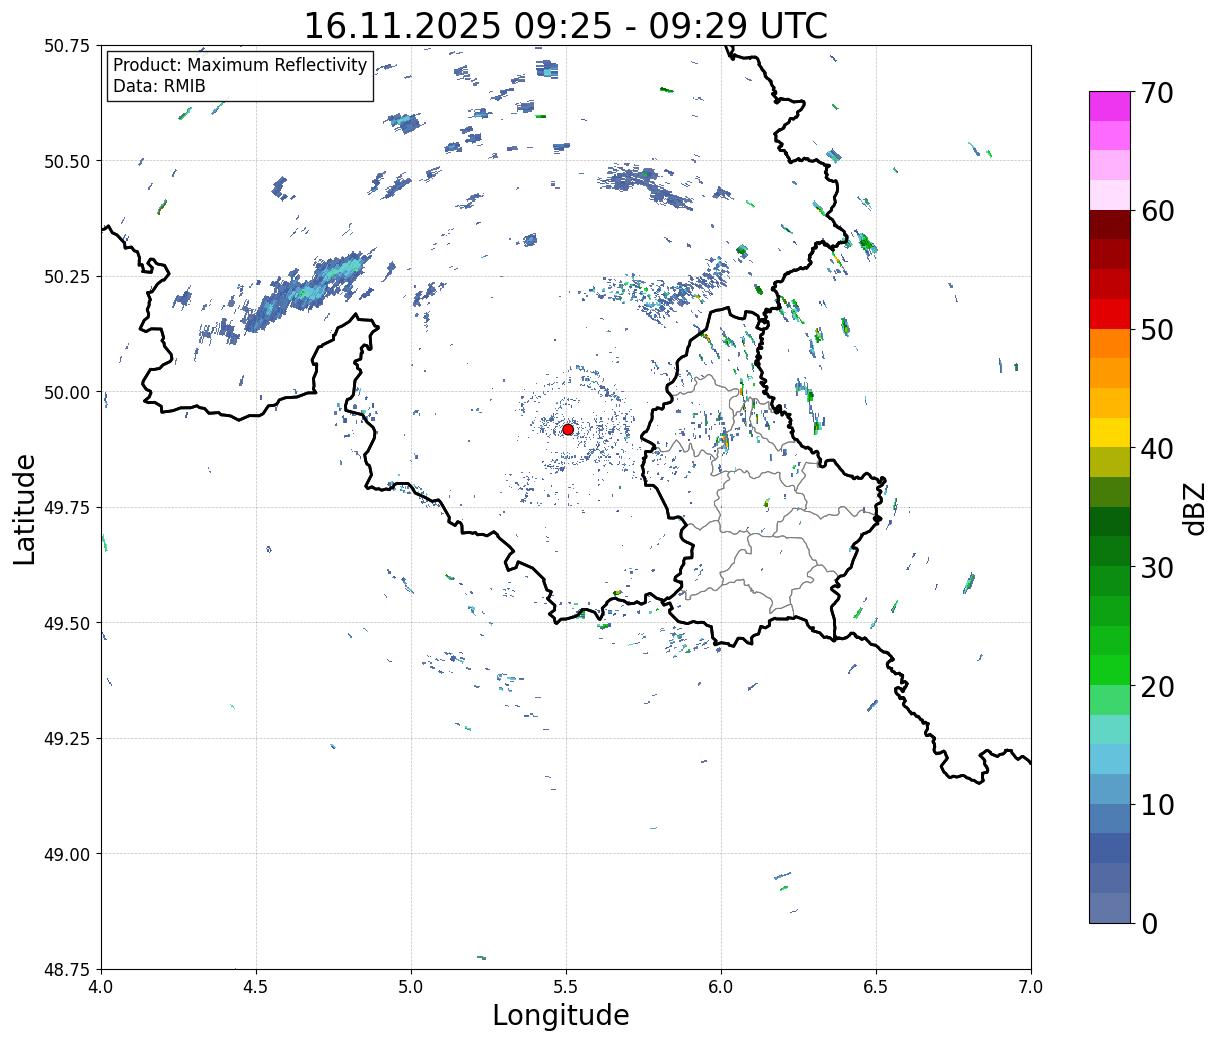The image size is (1219, 1040).
Task: Click the colorbar tick label 20
Action: [1156, 686]
